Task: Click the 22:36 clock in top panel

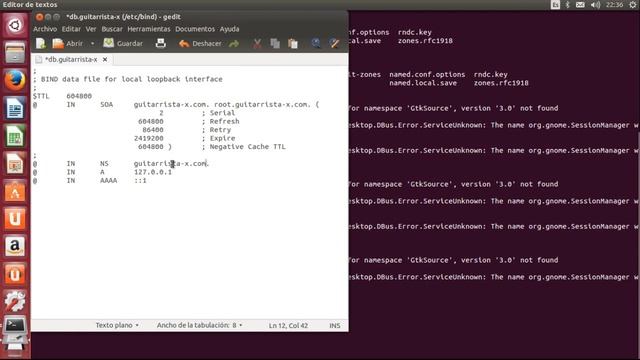Action: (x=614, y=5)
